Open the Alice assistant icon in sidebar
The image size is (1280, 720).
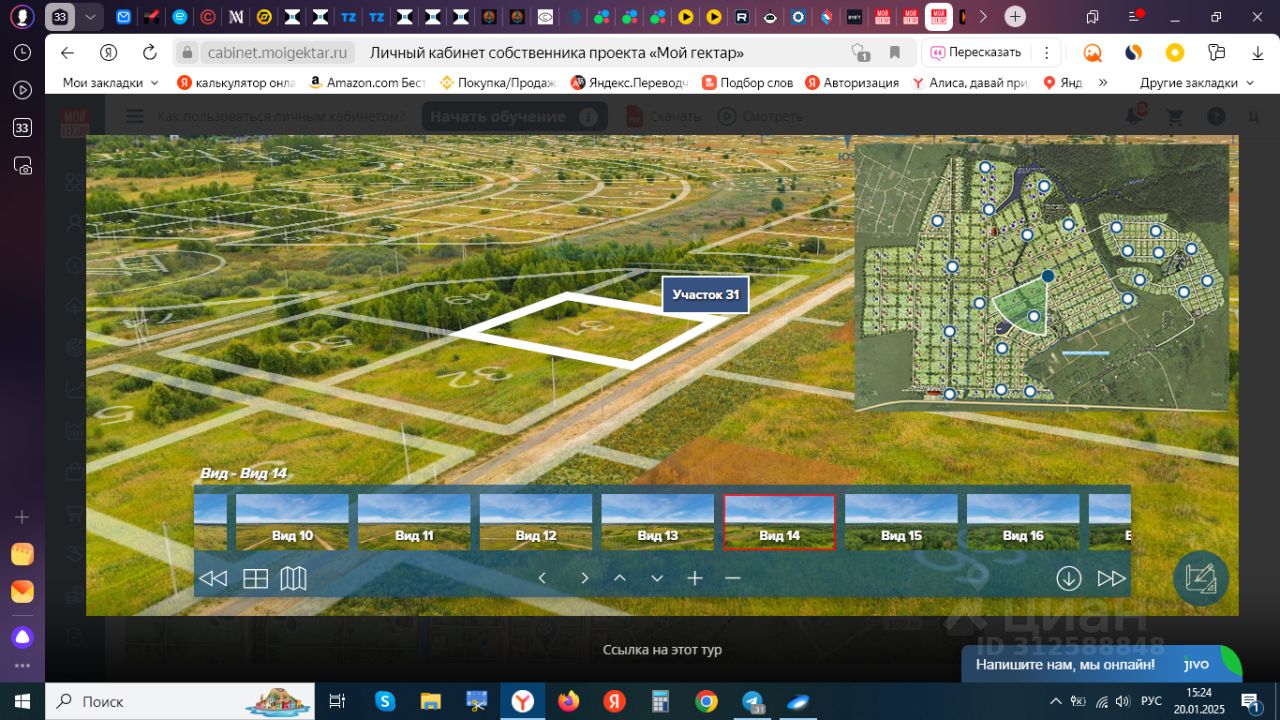tap(22, 637)
